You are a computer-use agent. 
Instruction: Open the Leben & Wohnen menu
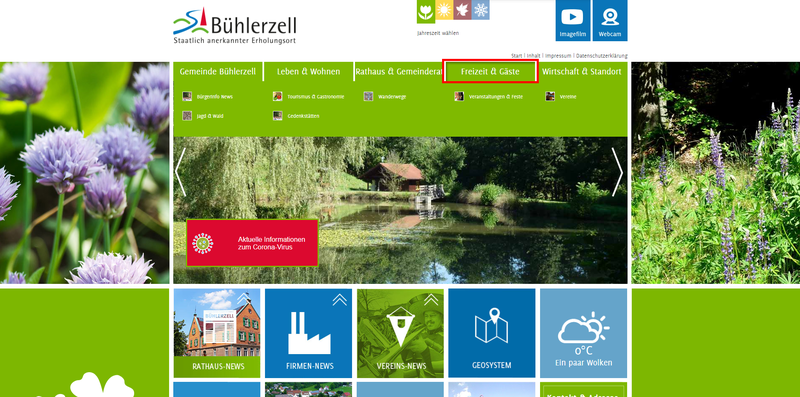pyautogui.click(x=309, y=72)
